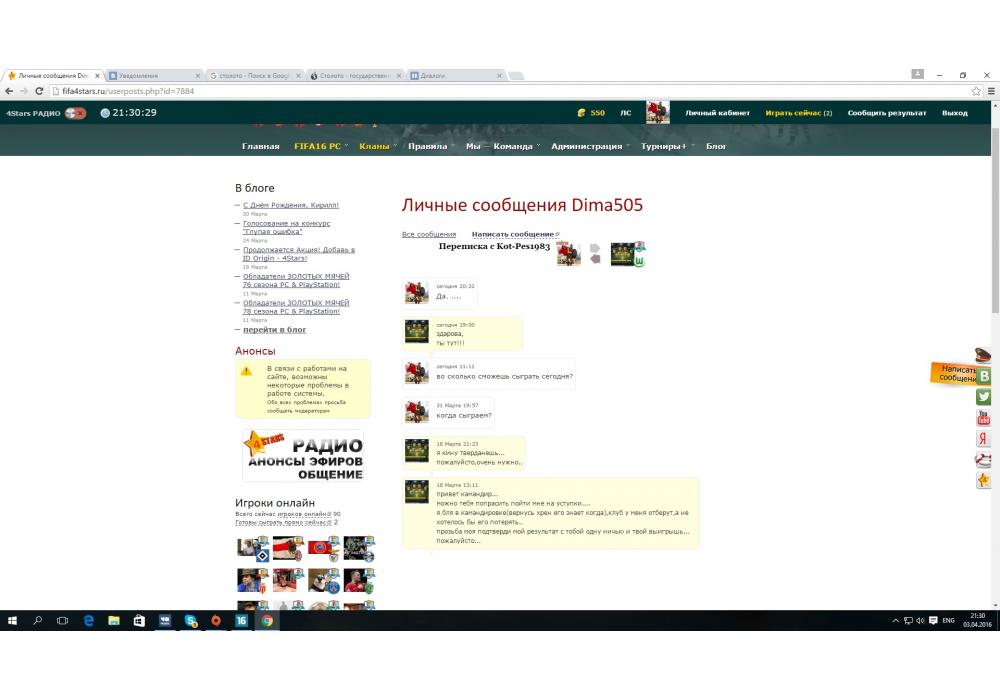Click the star icon at bottom of side panel

[983, 480]
